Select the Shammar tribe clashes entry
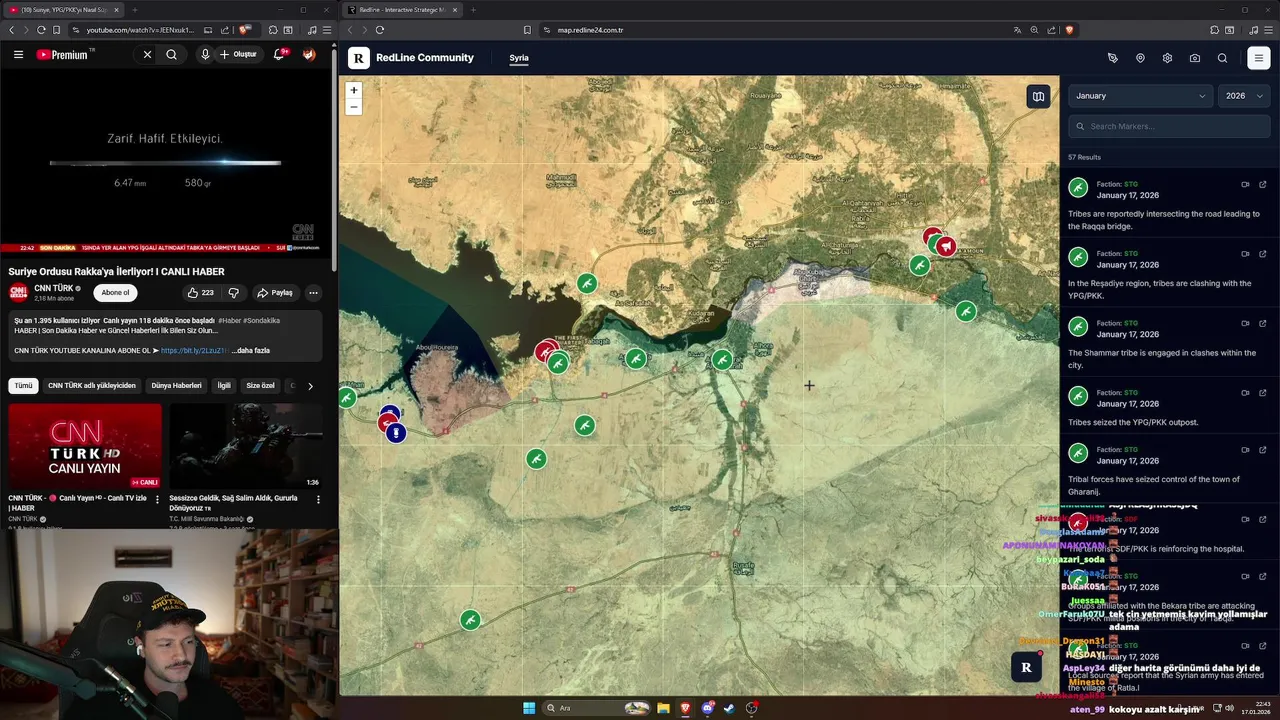Viewport: 1280px width, 720px height. click(x=1168, y=342)
